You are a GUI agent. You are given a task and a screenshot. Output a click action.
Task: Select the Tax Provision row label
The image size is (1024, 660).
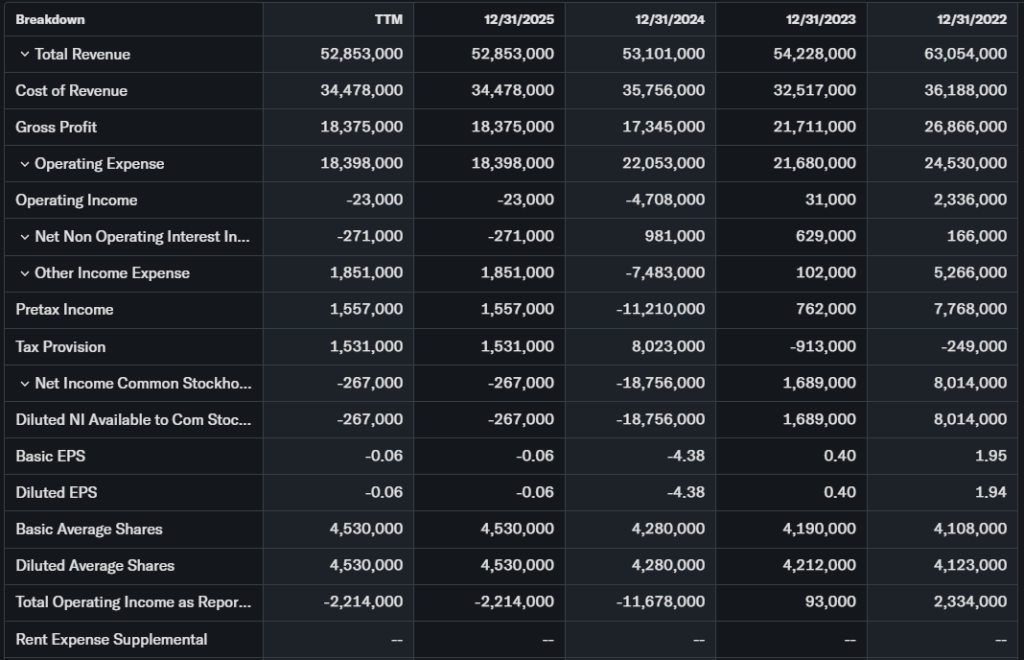coord(60,347)
